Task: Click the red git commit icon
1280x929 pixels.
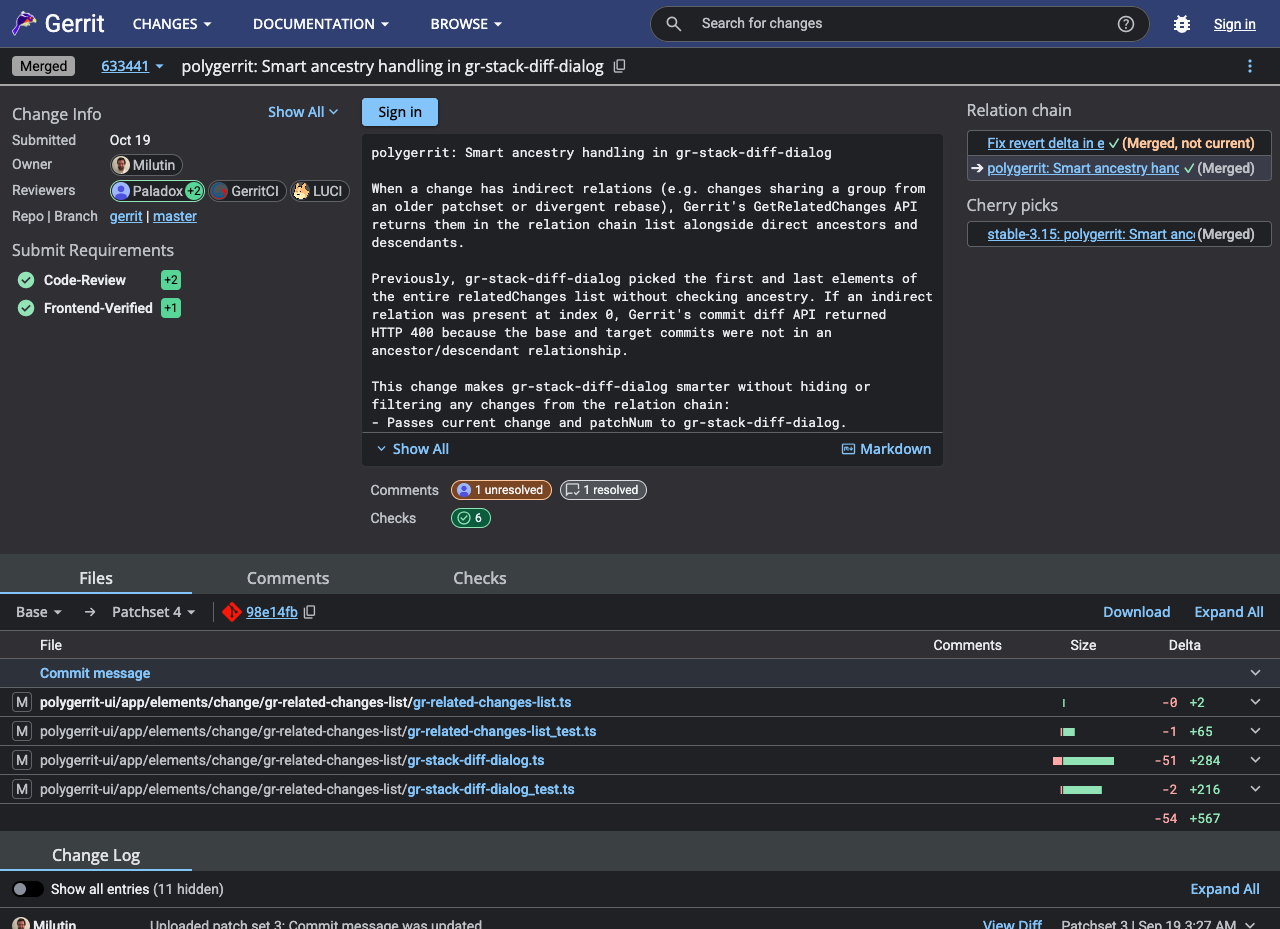Action: pos(232,612)
